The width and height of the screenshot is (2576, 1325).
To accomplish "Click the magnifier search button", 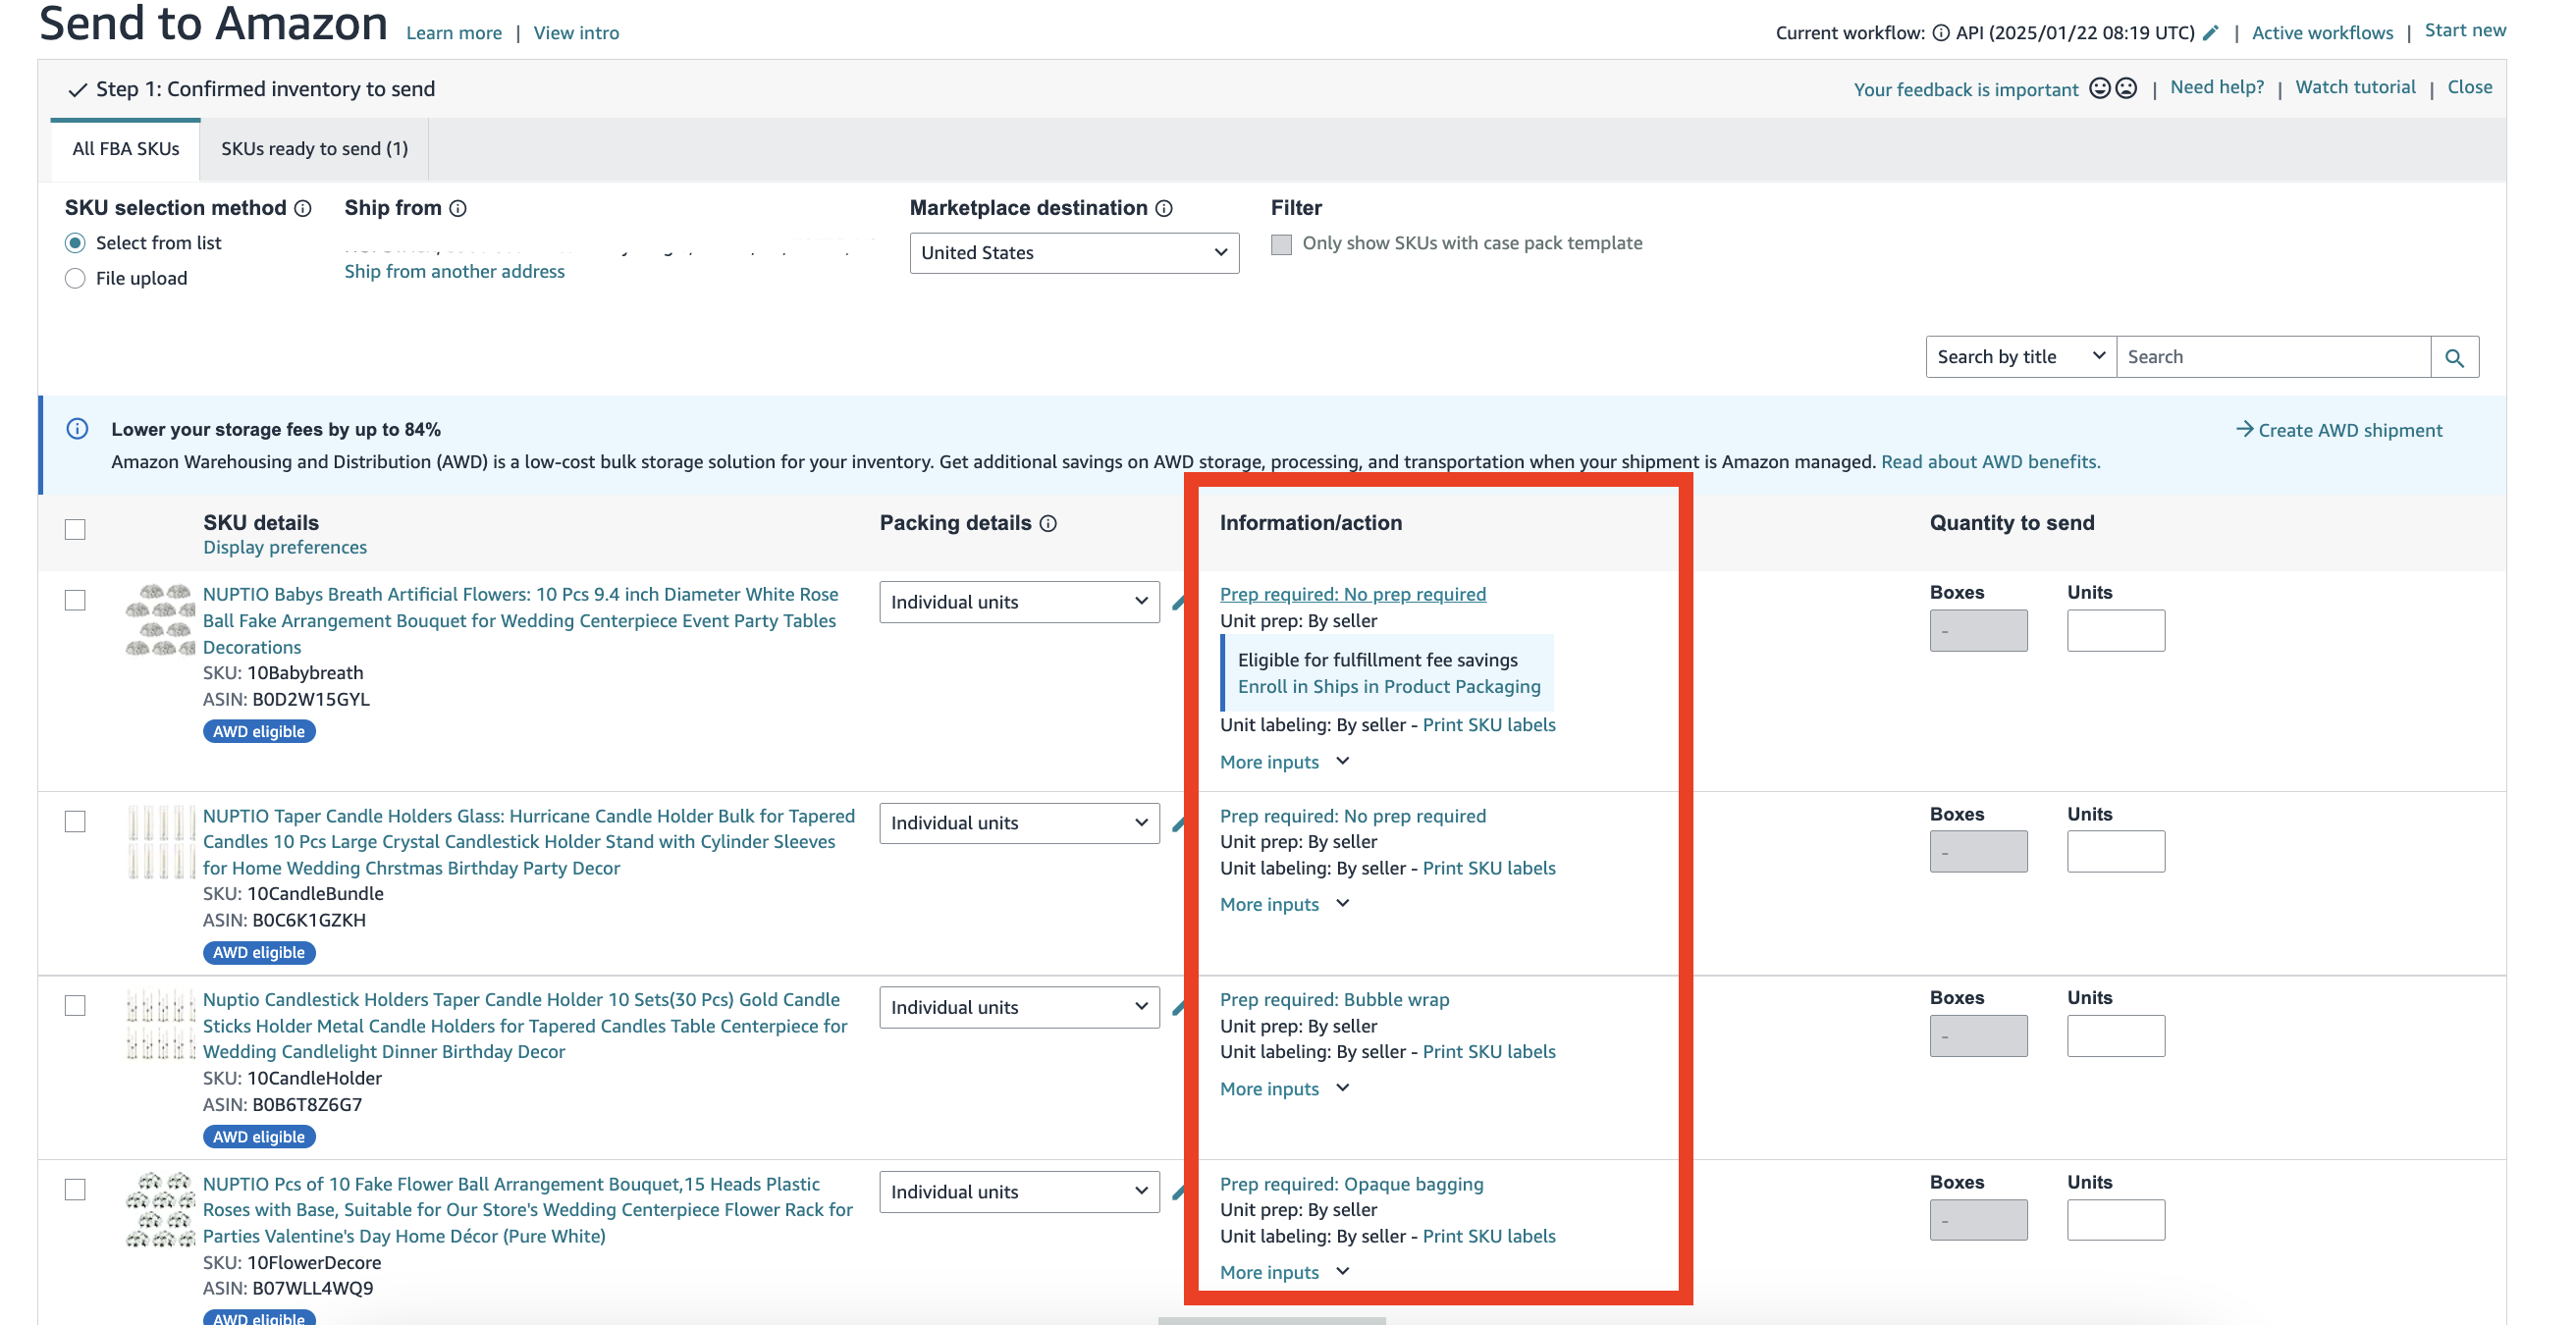I will (x=2454, y=357).
